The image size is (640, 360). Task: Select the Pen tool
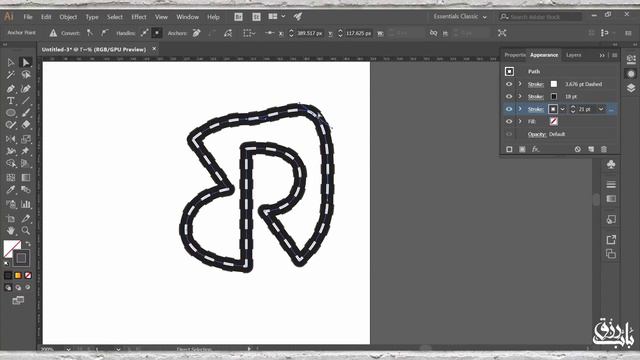click(x=11, y=88)
